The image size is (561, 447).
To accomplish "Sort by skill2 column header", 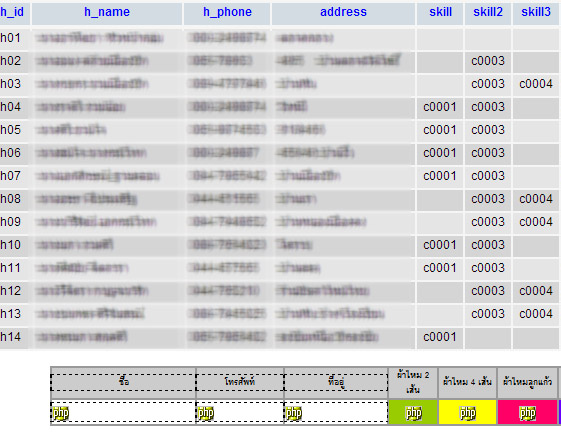I will [x=488, y=12].
